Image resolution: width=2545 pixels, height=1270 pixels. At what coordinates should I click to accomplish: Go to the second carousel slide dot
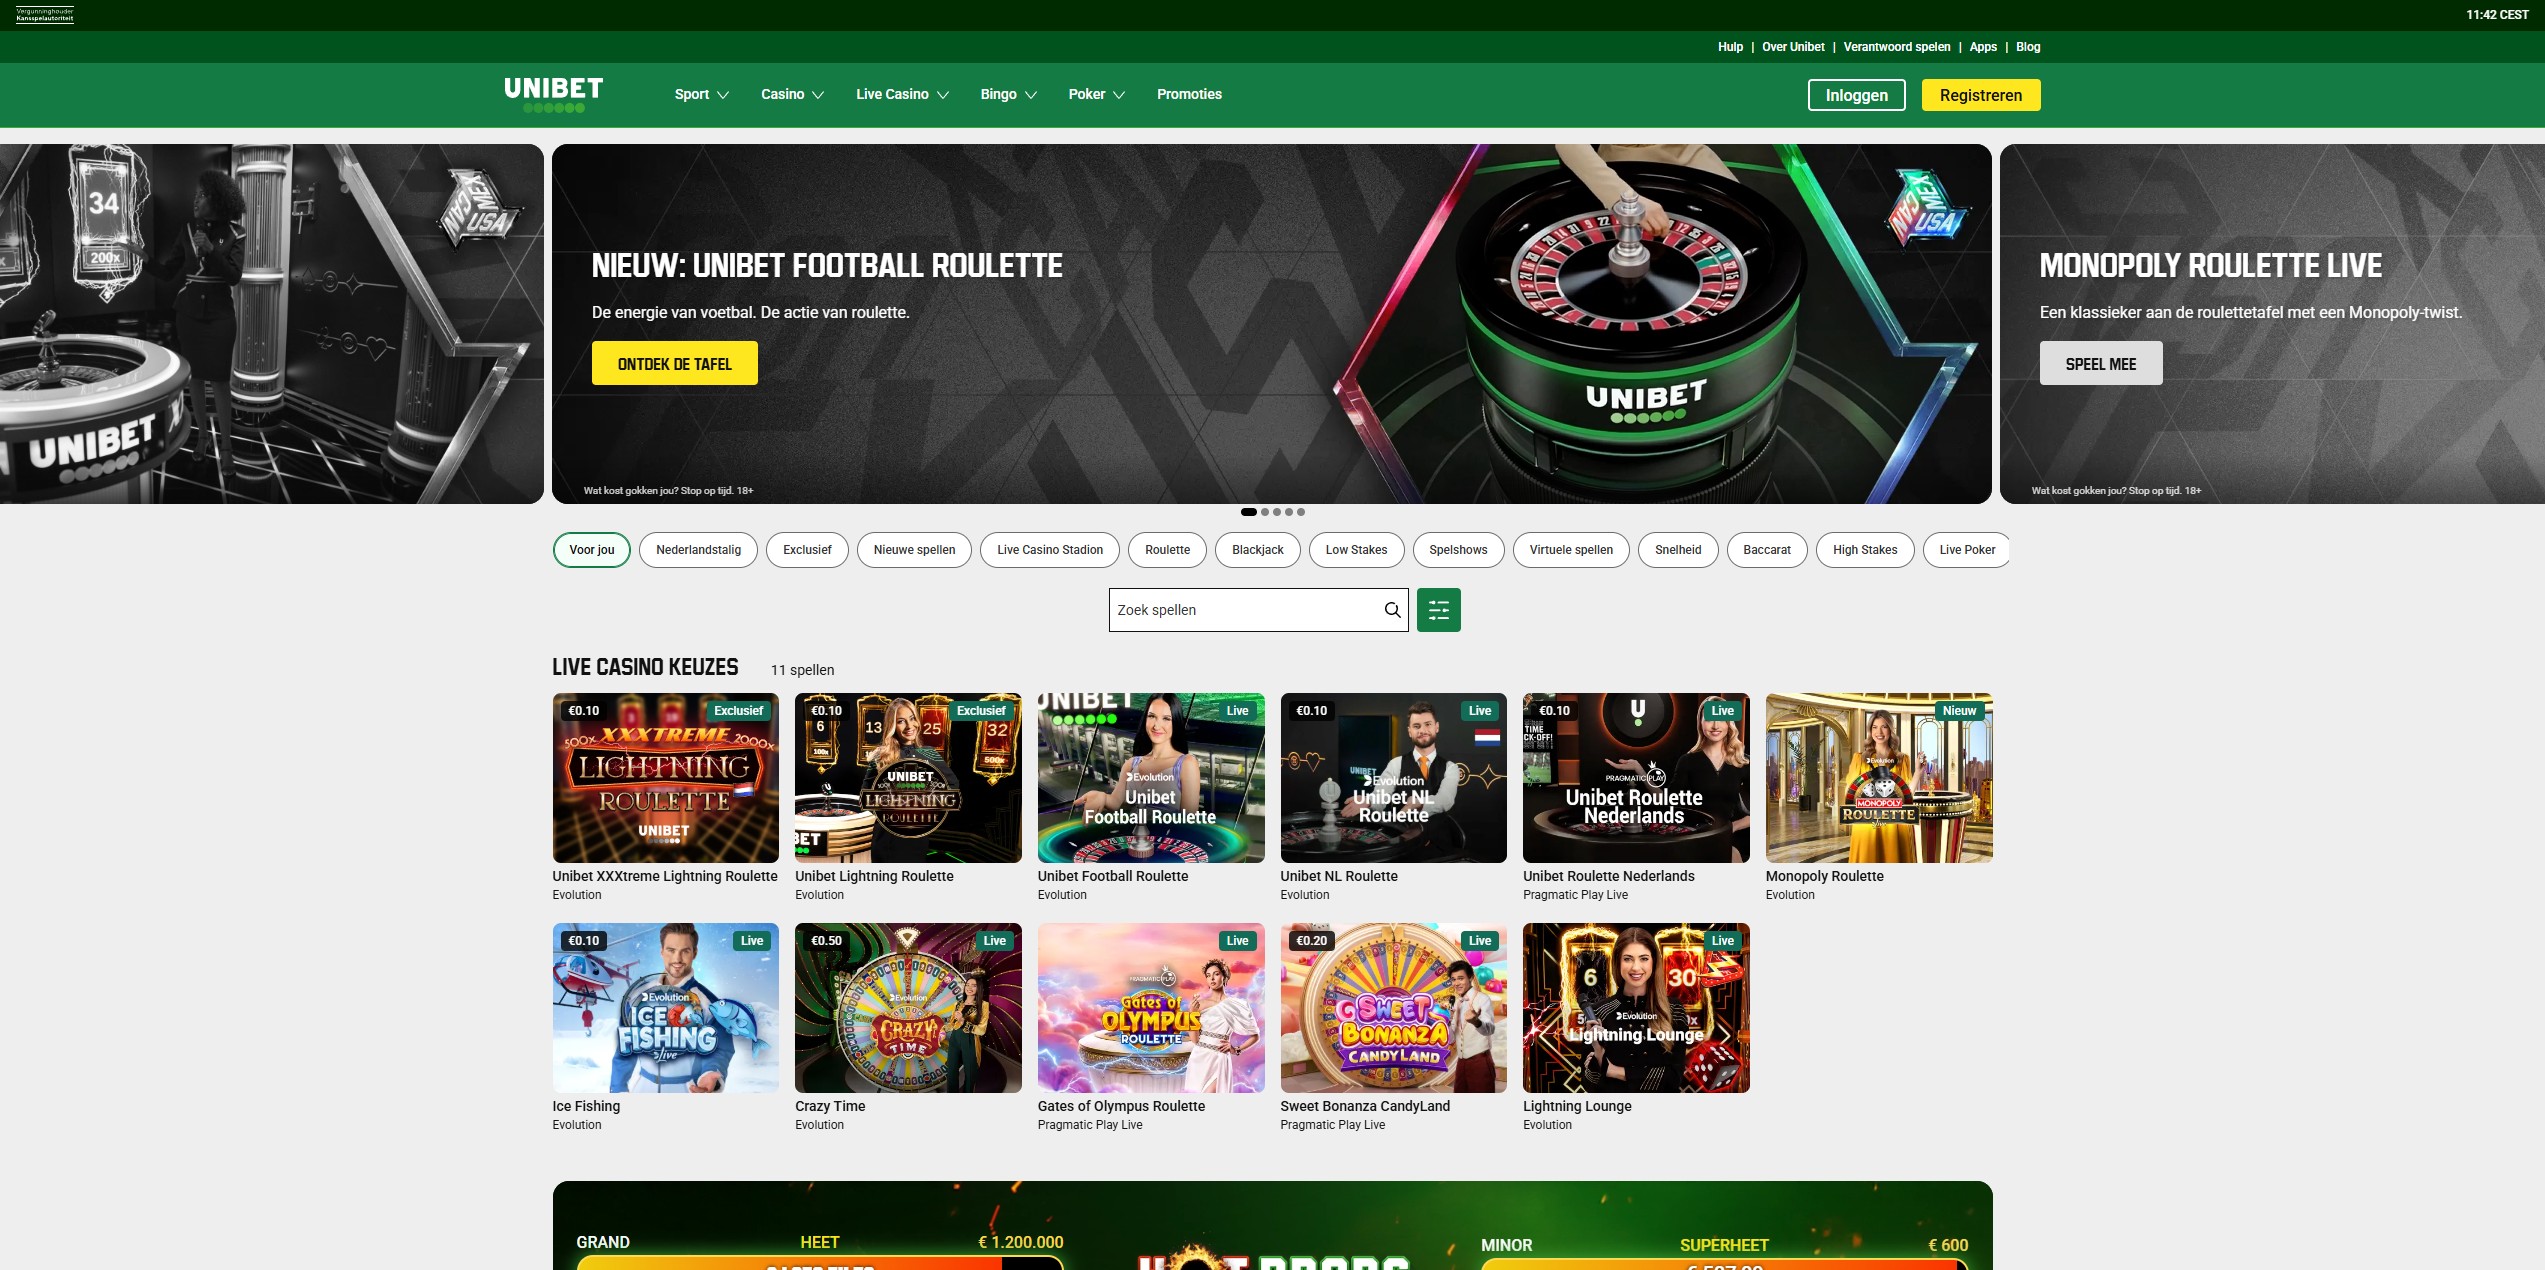(x=1264, y=512)
